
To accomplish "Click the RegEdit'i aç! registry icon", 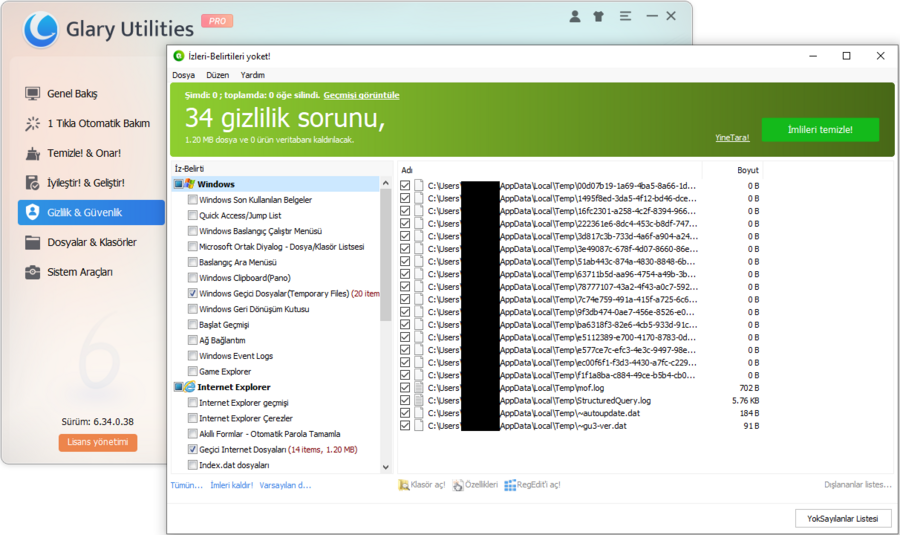I will tap(510, 485).
